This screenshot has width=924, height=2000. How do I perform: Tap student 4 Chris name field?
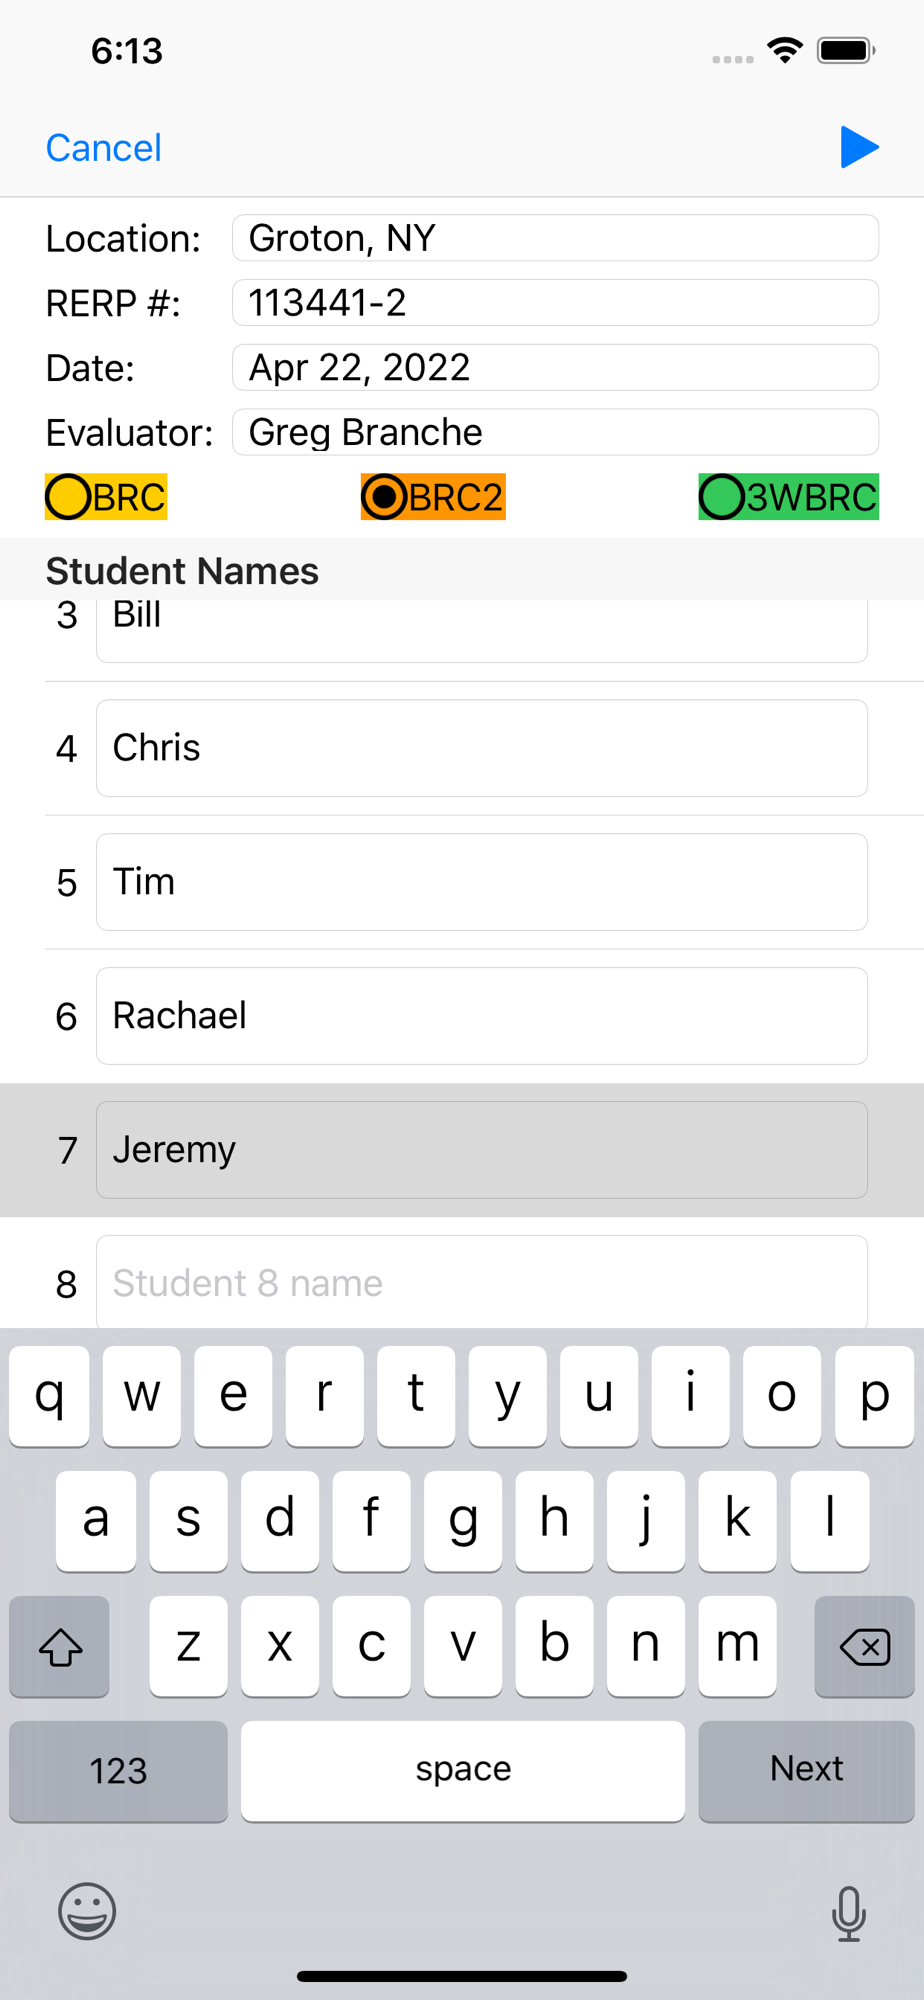point(481,748)
